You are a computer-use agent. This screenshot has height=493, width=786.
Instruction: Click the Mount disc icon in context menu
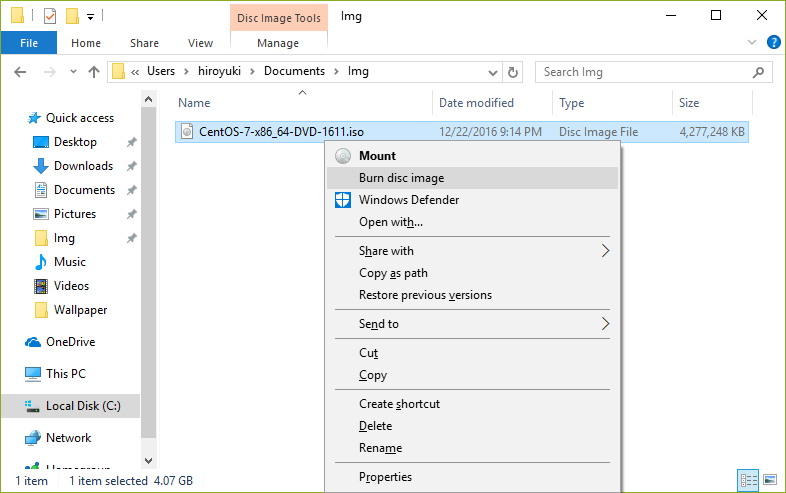343,156
